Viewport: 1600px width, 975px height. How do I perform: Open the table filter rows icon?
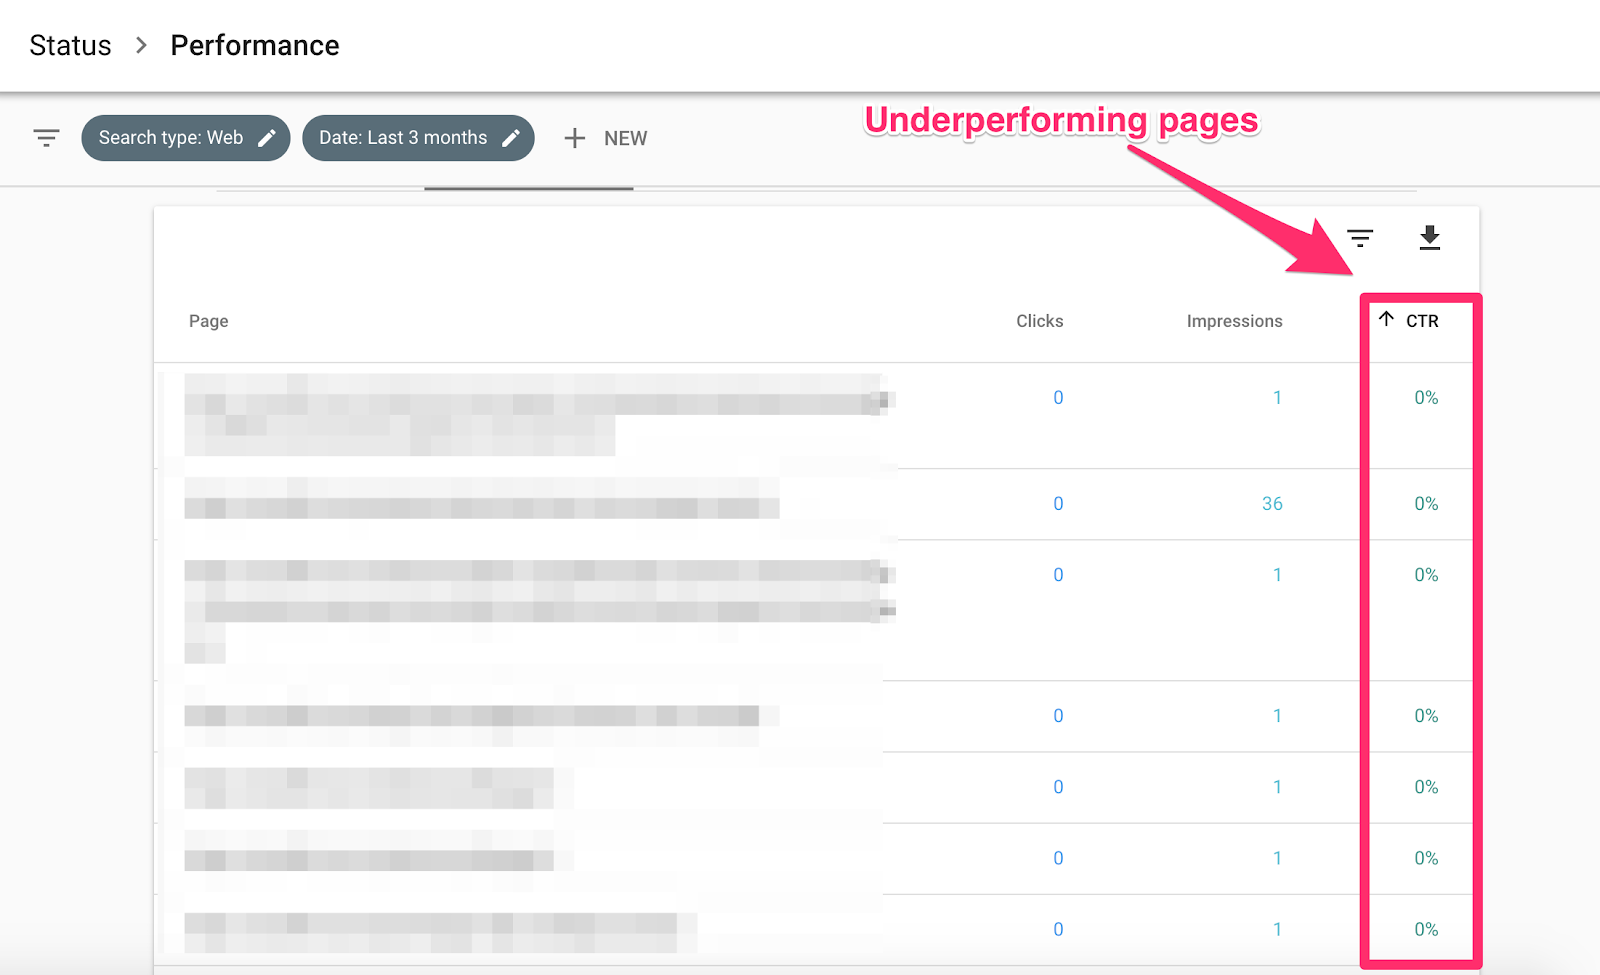point(1359,238)
